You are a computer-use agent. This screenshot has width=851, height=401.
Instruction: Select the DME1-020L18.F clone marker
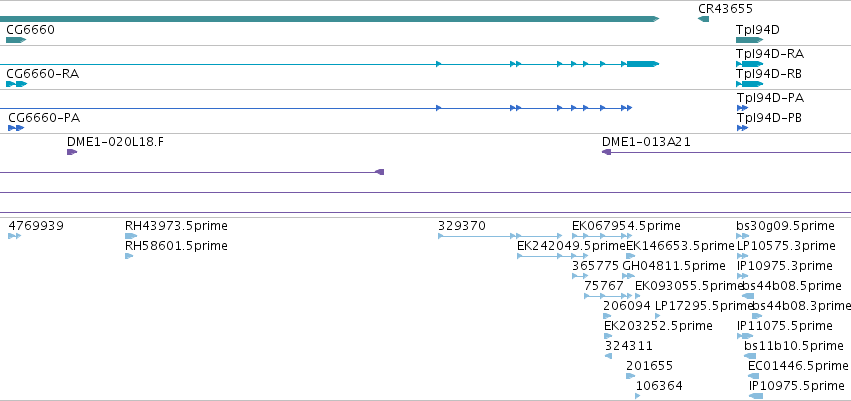point(72,152)
